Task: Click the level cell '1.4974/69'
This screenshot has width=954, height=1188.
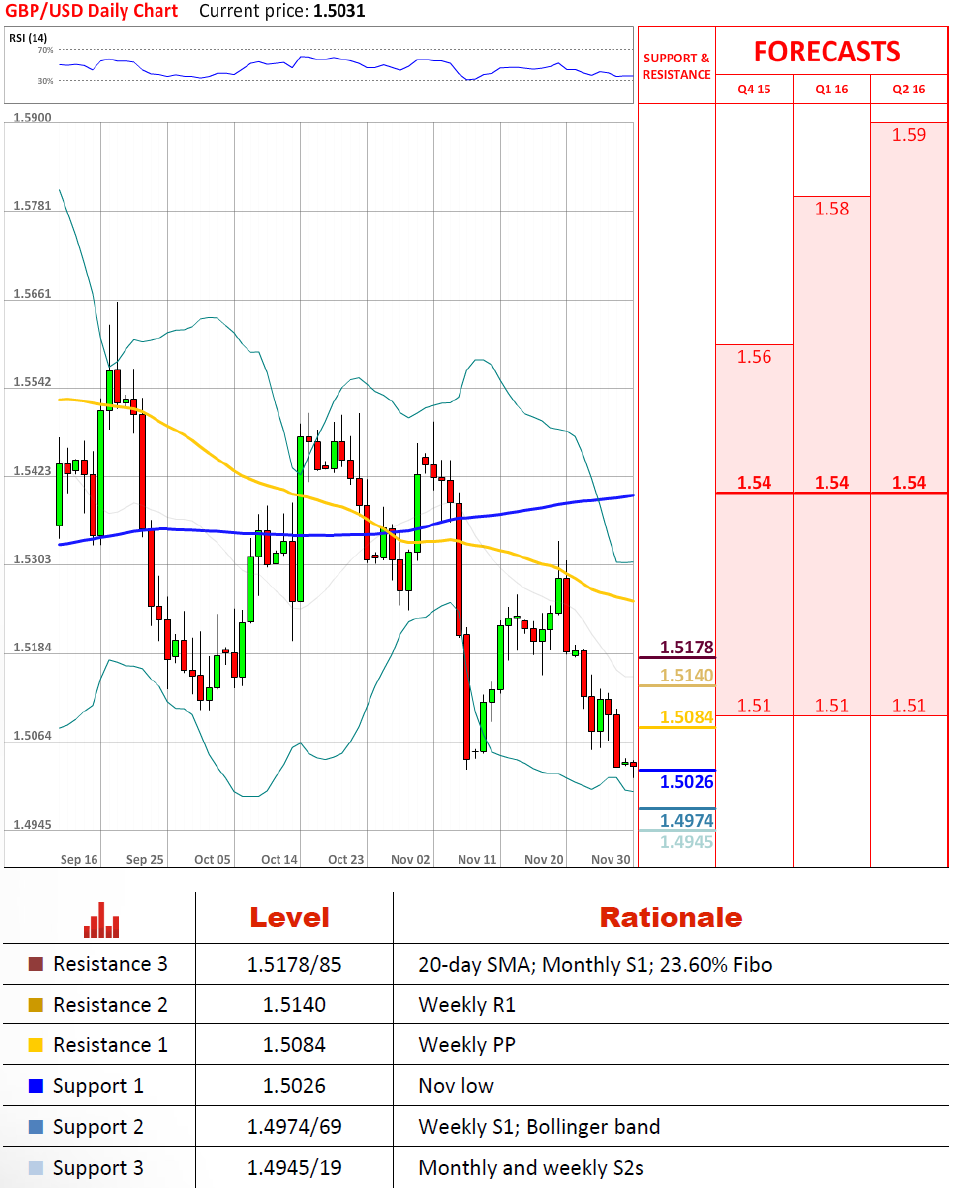Action: pos(294,1127)
